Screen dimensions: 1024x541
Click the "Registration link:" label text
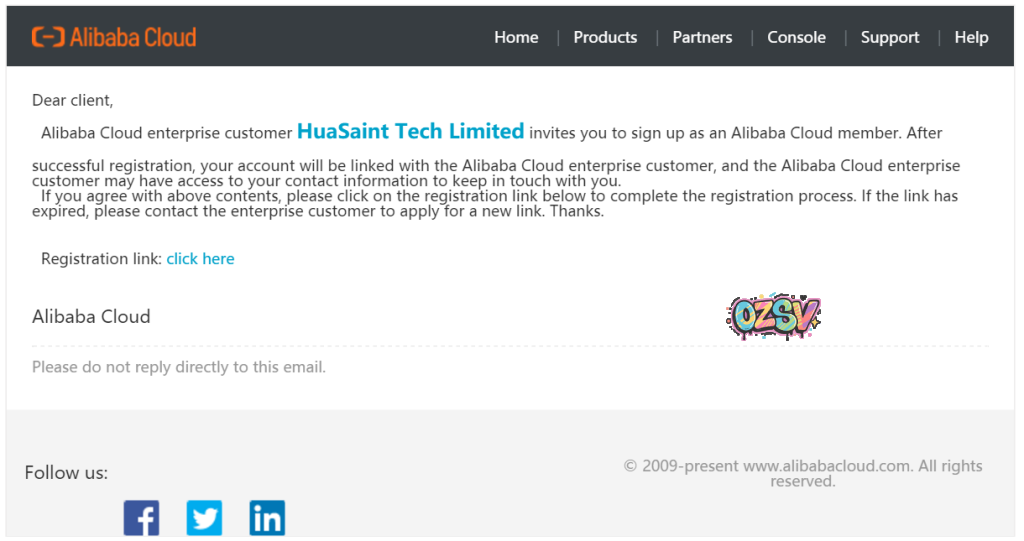(x=101, y=258)
